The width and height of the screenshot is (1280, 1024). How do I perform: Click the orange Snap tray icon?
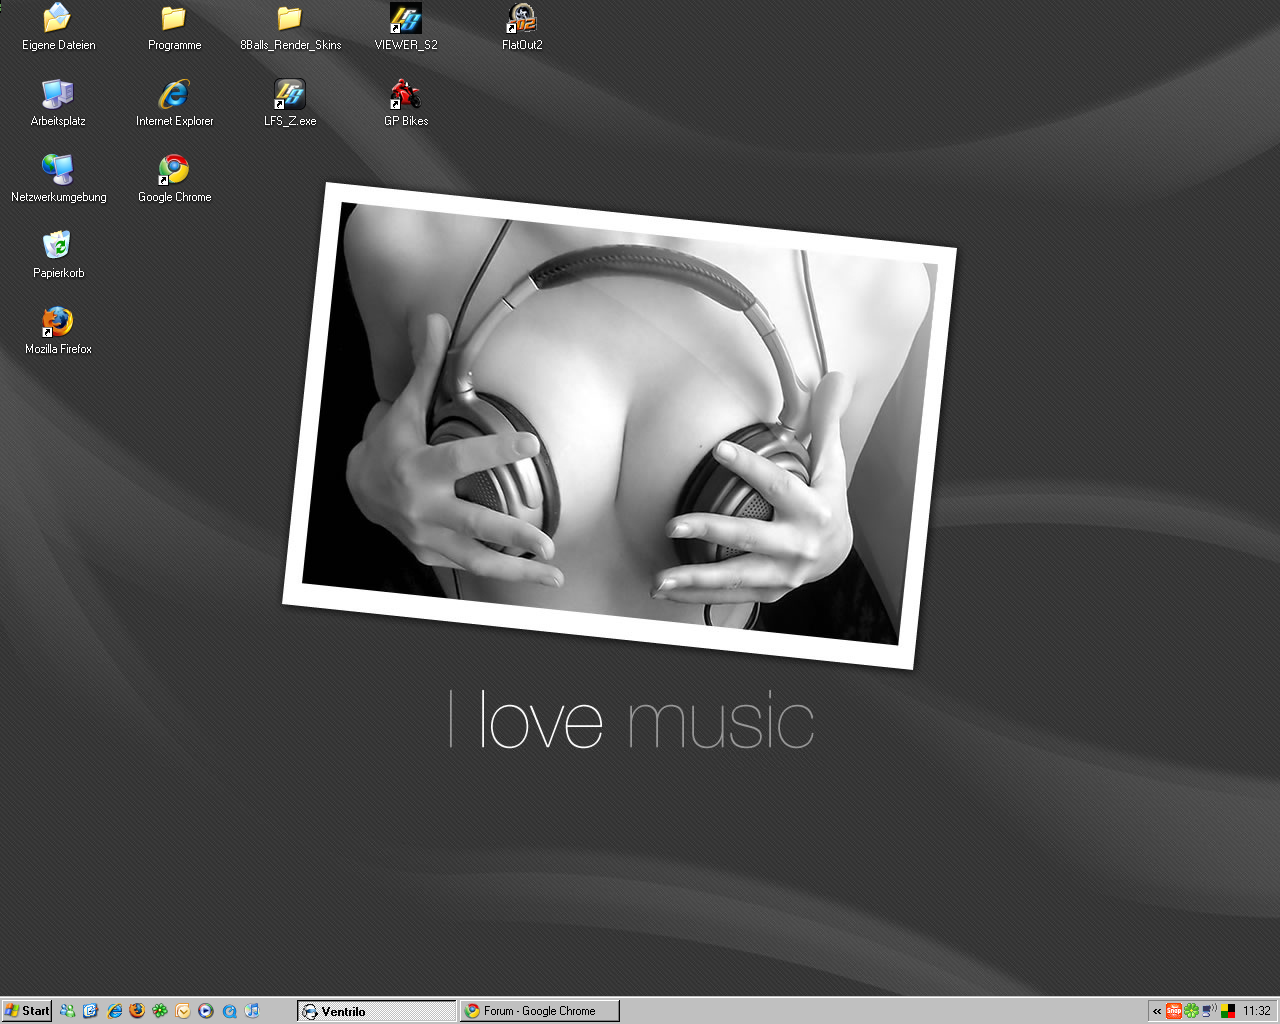[1174, 1011]
